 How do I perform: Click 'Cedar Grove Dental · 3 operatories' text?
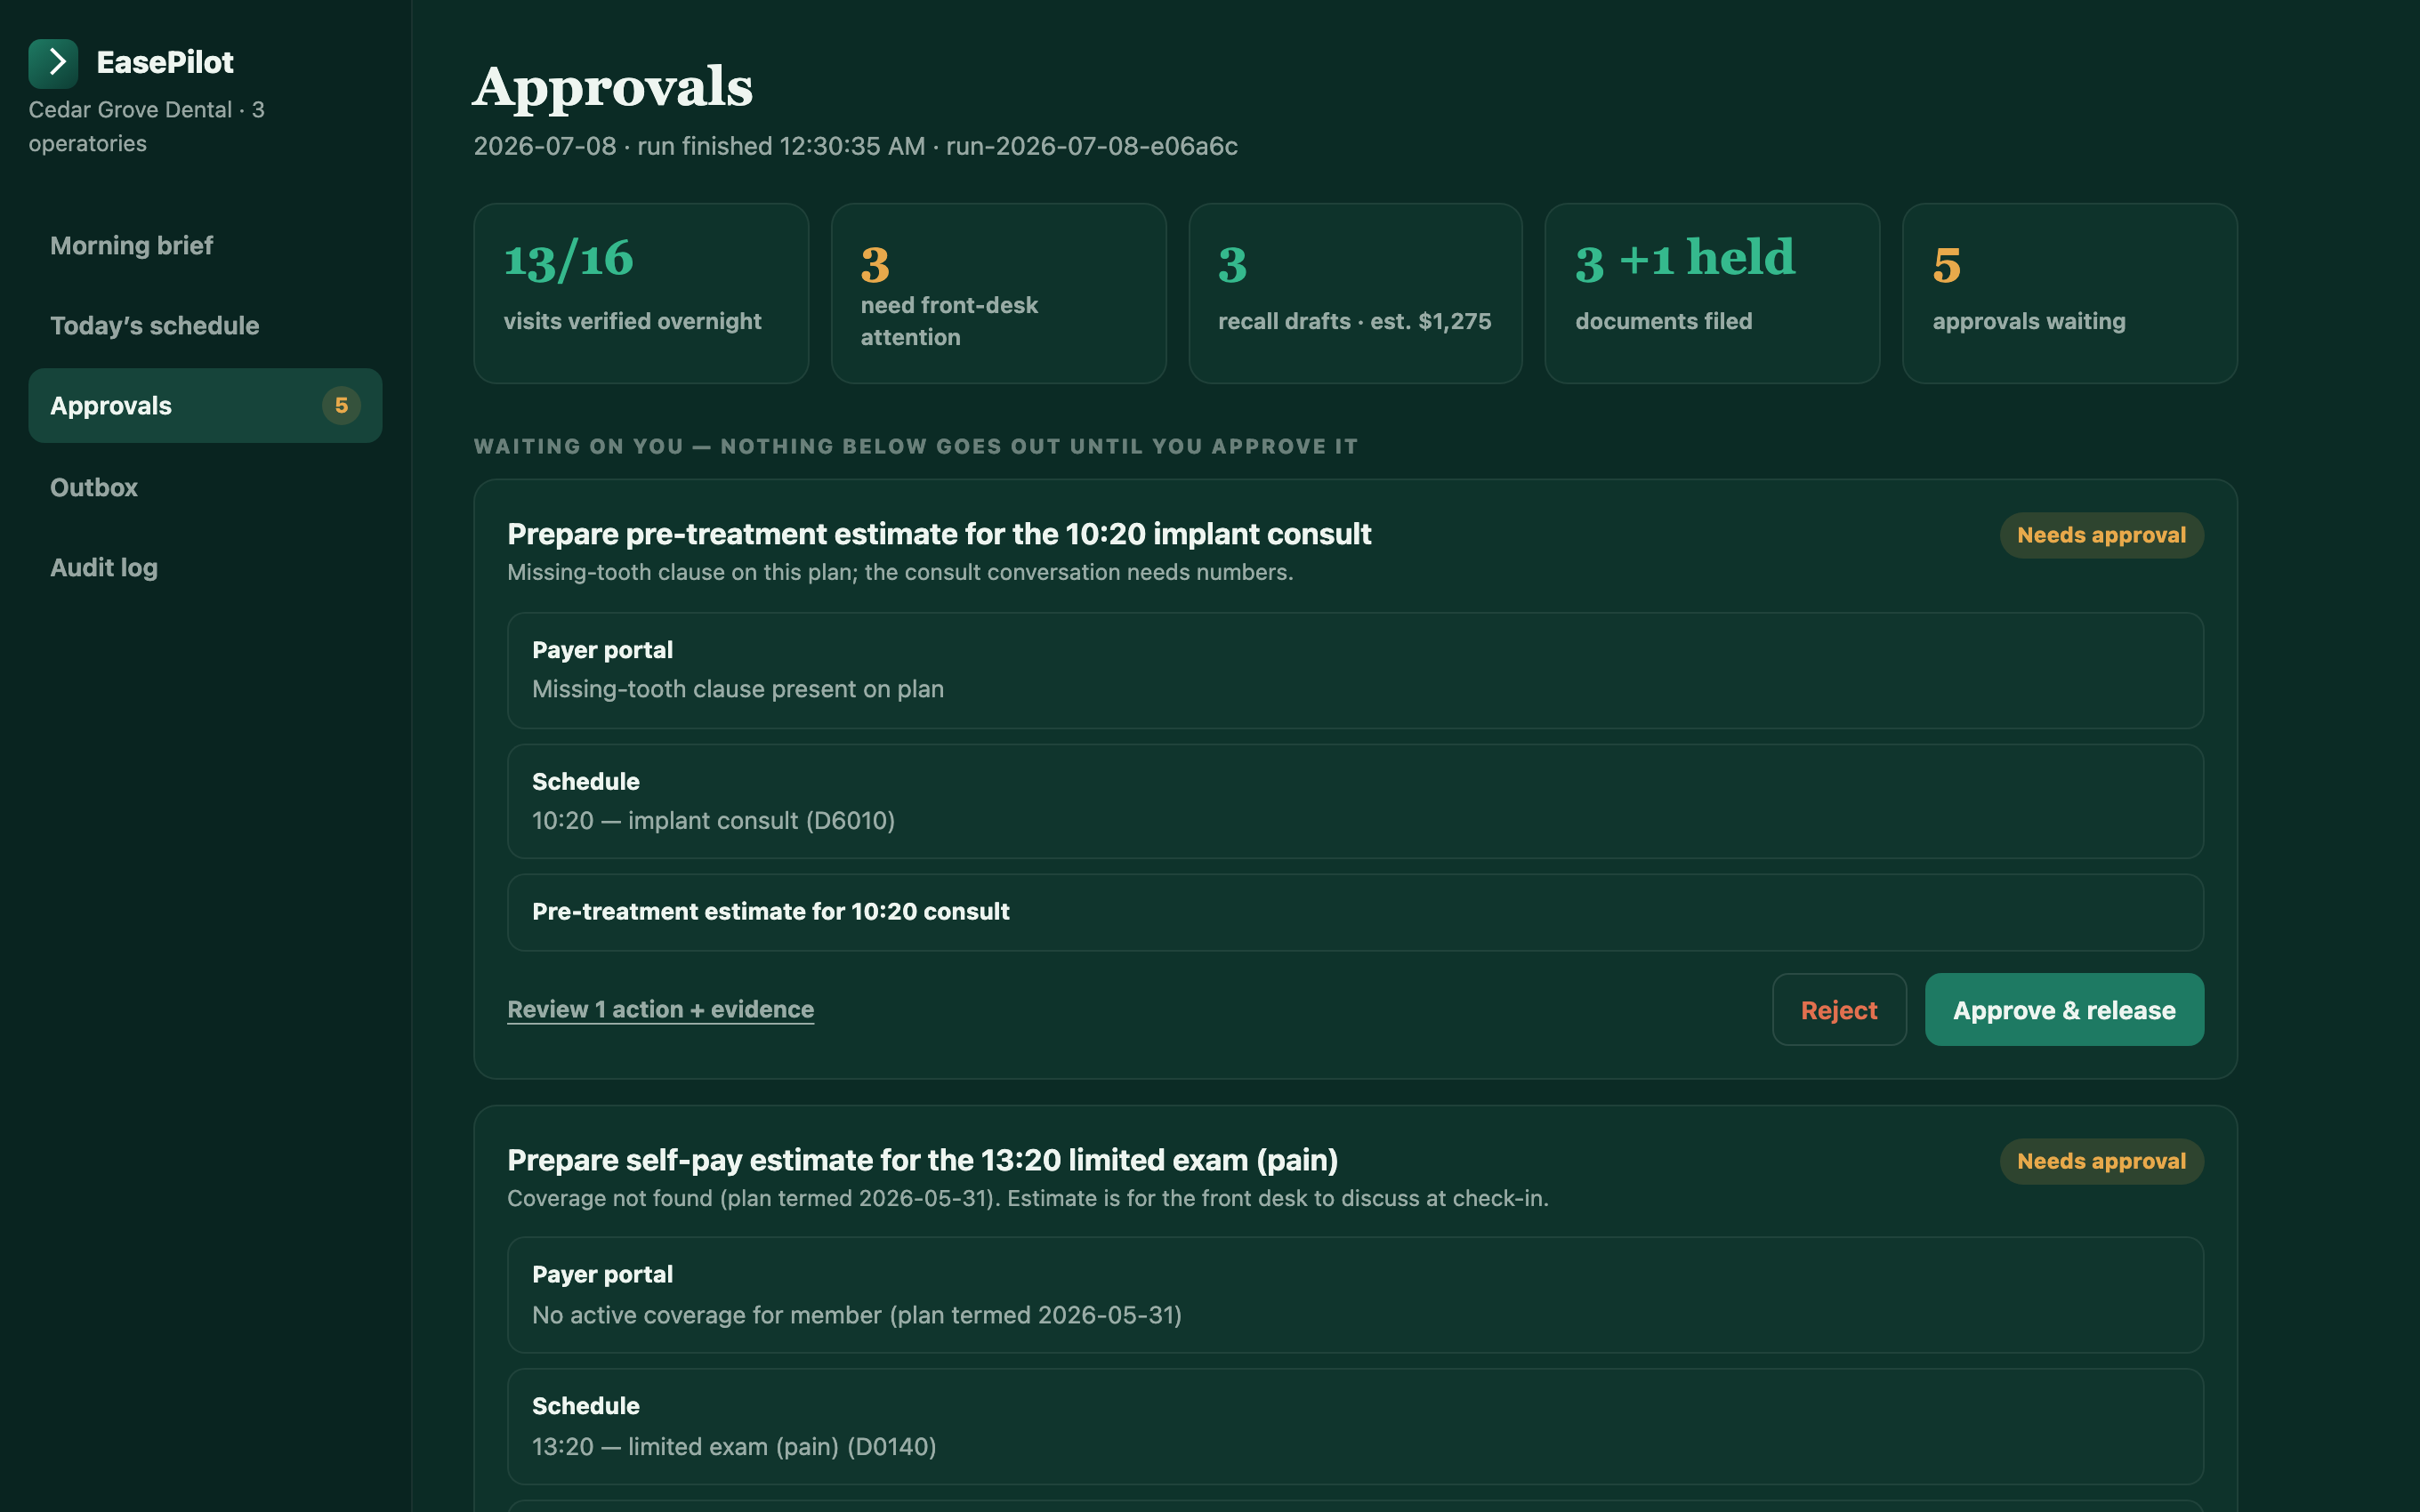click(146, 126)
